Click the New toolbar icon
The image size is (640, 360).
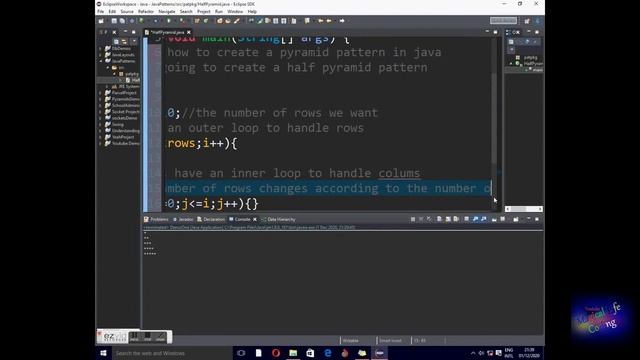click(x=101, y=21)
